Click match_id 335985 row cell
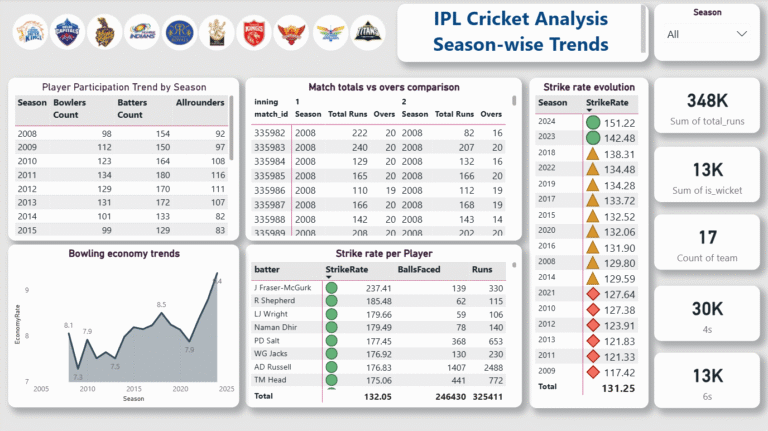 point(269,176)
